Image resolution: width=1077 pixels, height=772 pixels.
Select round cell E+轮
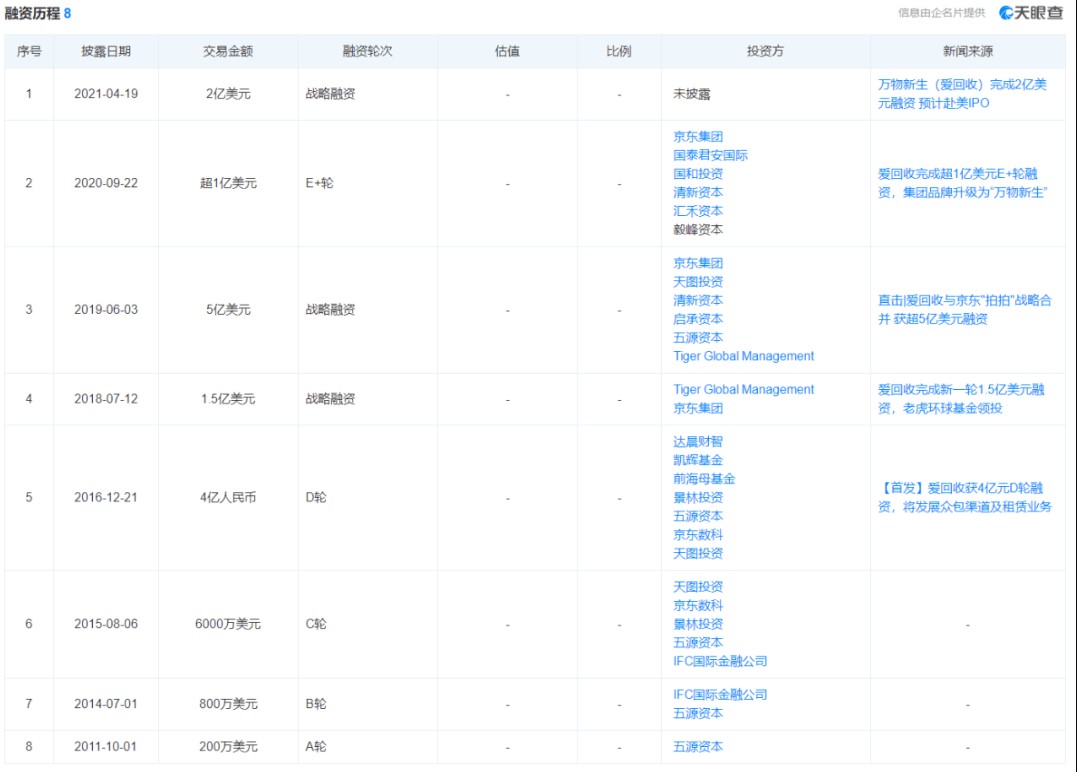click(319, 183)
